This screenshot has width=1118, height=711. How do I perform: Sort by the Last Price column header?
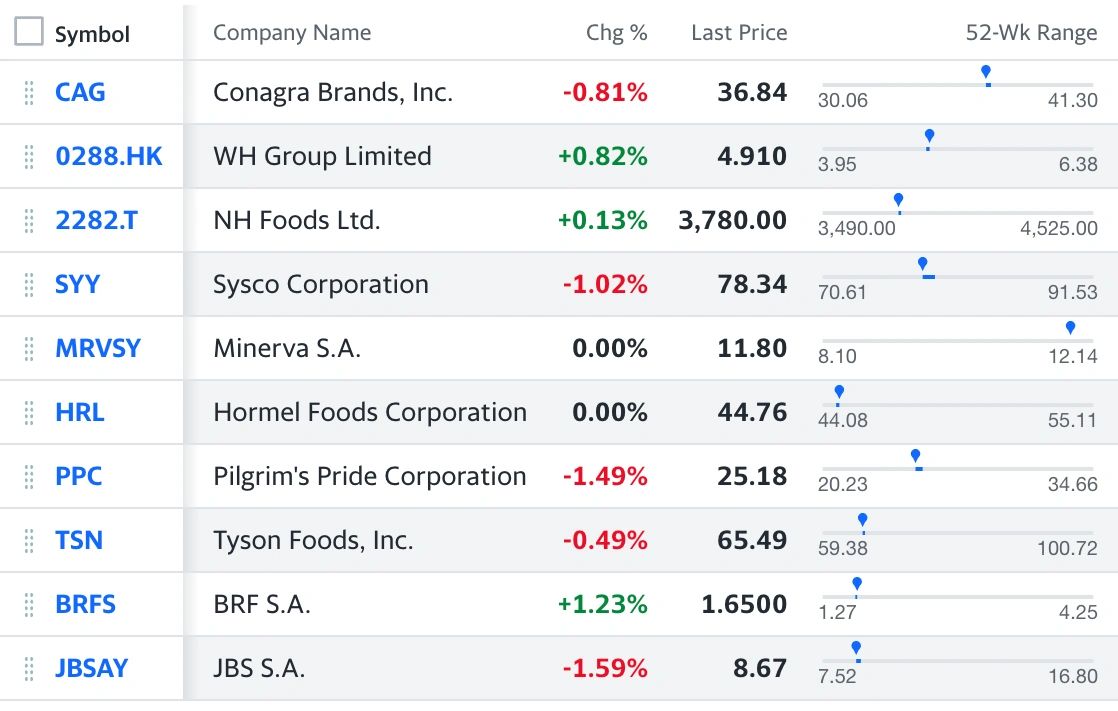[739, 33]
